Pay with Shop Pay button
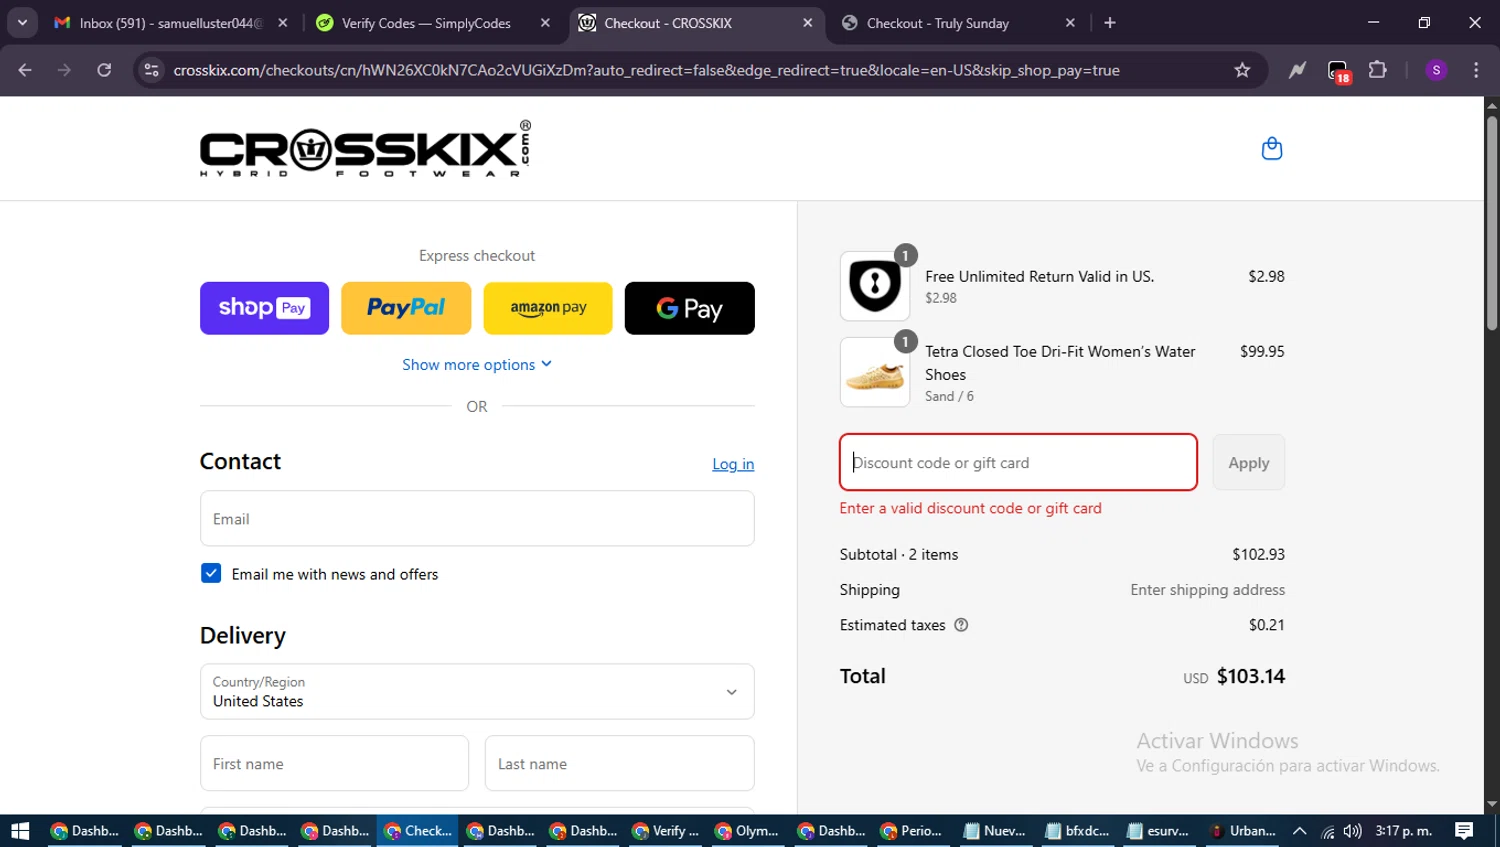 264,308
